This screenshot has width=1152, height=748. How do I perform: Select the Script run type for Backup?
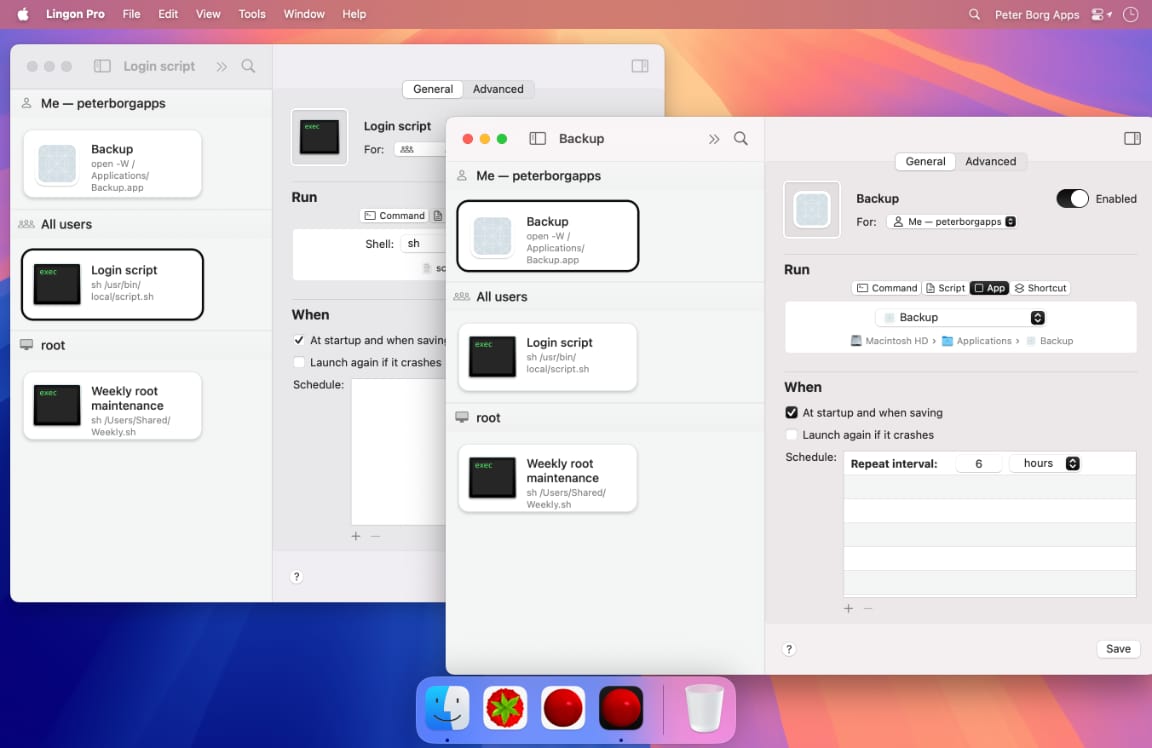click(x=946, y=288)
